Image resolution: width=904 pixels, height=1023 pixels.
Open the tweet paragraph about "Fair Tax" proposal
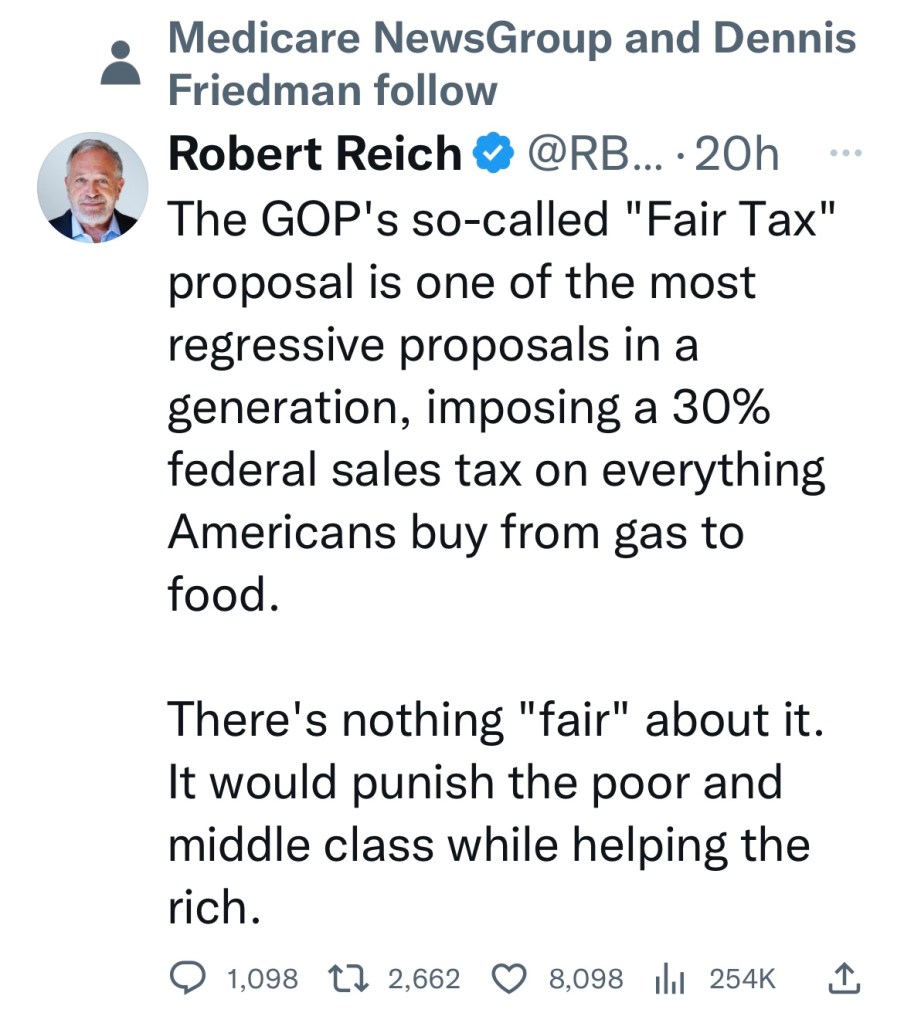(x=495, y=405)
